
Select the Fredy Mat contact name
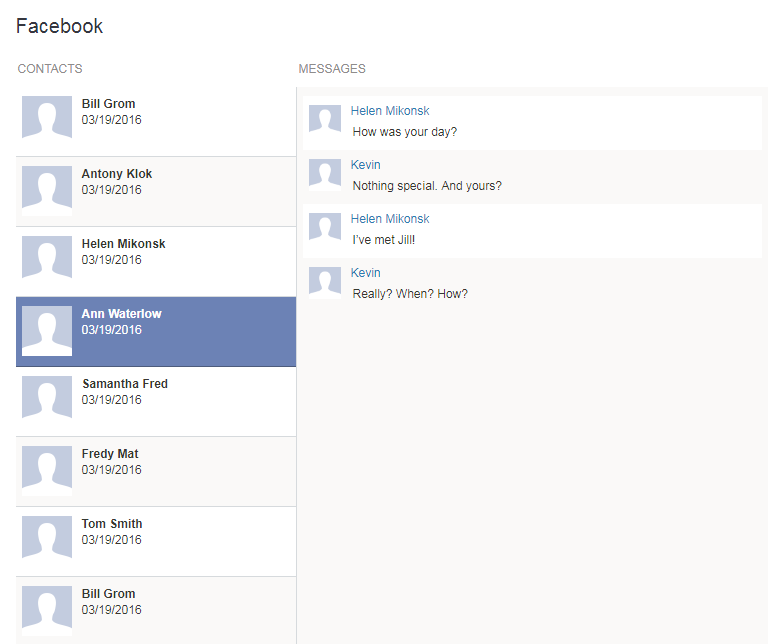pyautogui.click(x=110, y=454)
